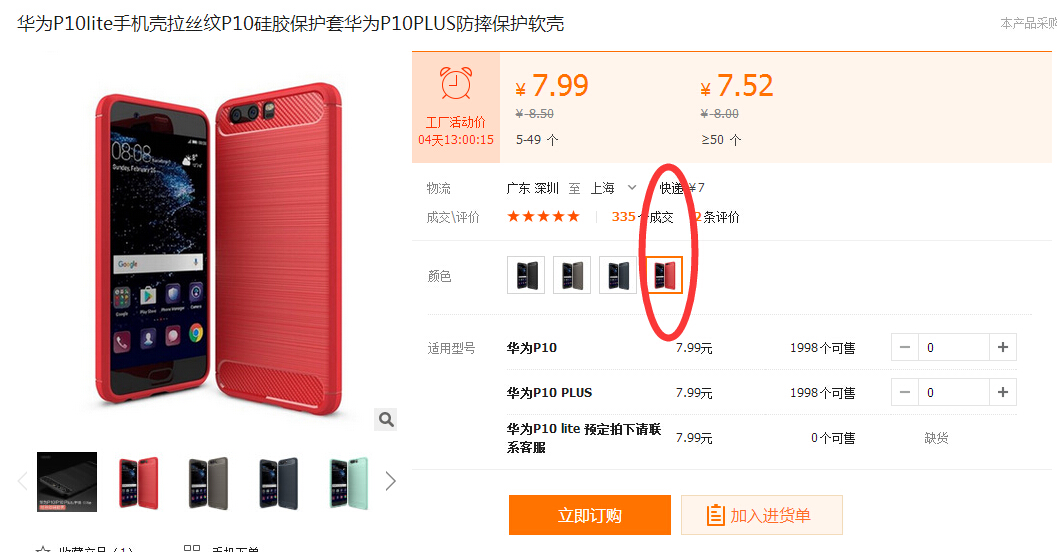The width and height of the screenshot is (1057, 552).
Task: Select the black carbon case first thumbnail
Action: pyautogui.click(x=67, y=482)
